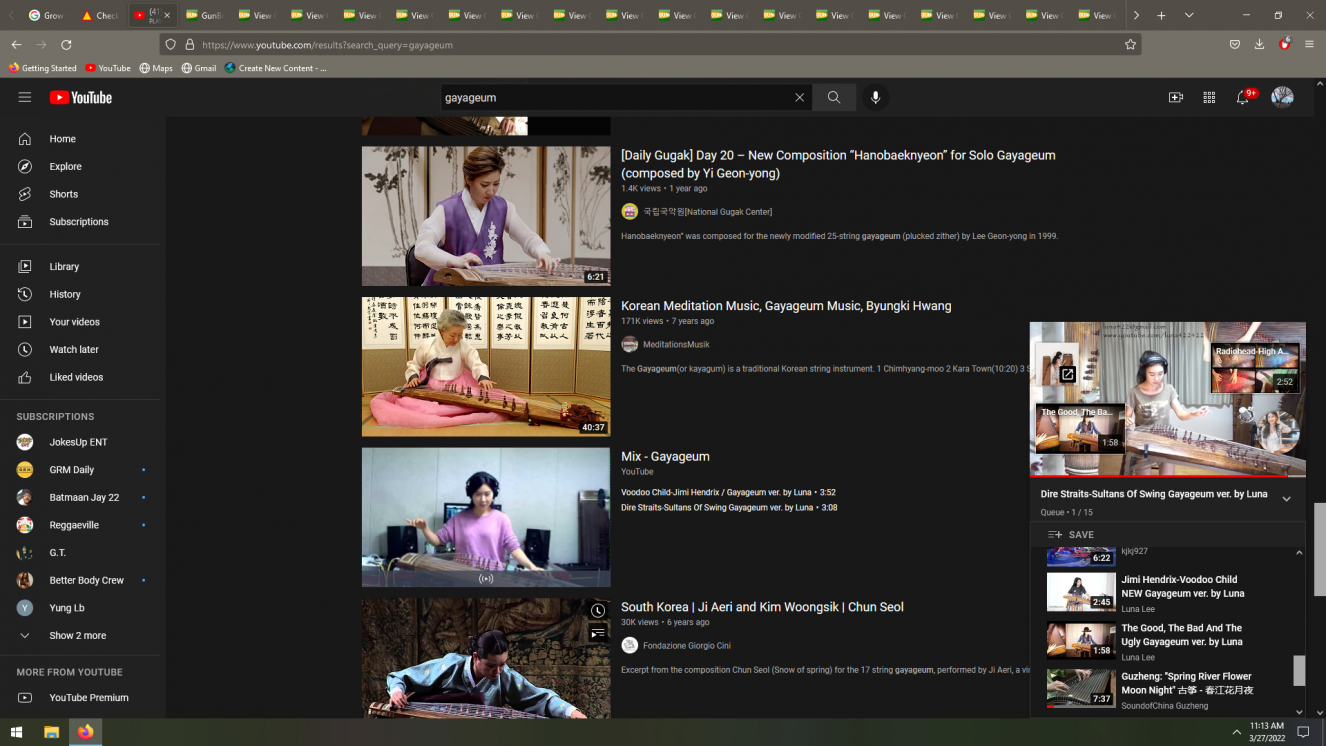Open File Explorer from the taskbar

(x=51, y=732)
